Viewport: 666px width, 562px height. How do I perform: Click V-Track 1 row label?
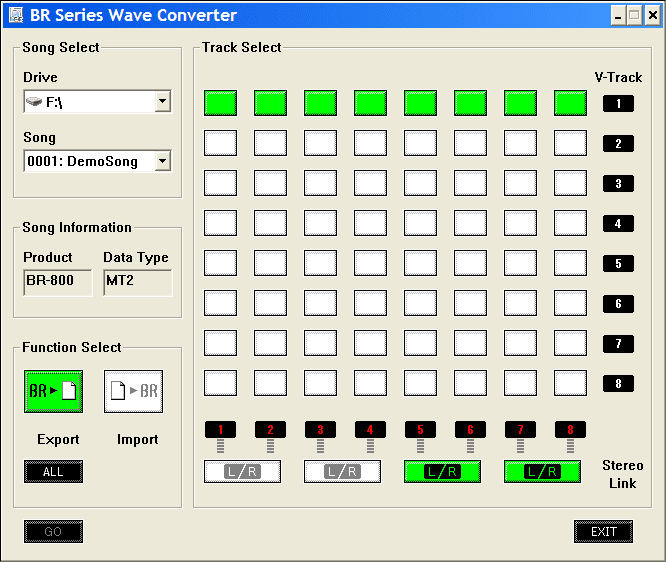618,104
